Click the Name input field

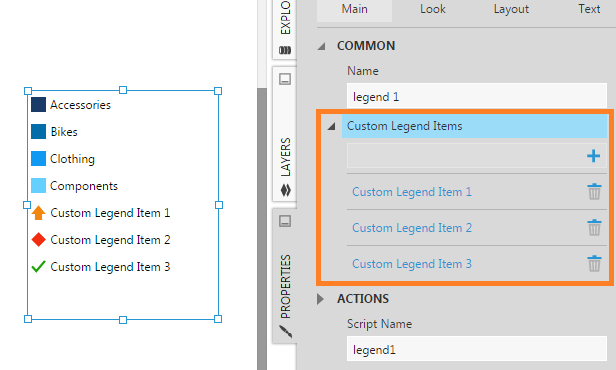pos(477,96)
